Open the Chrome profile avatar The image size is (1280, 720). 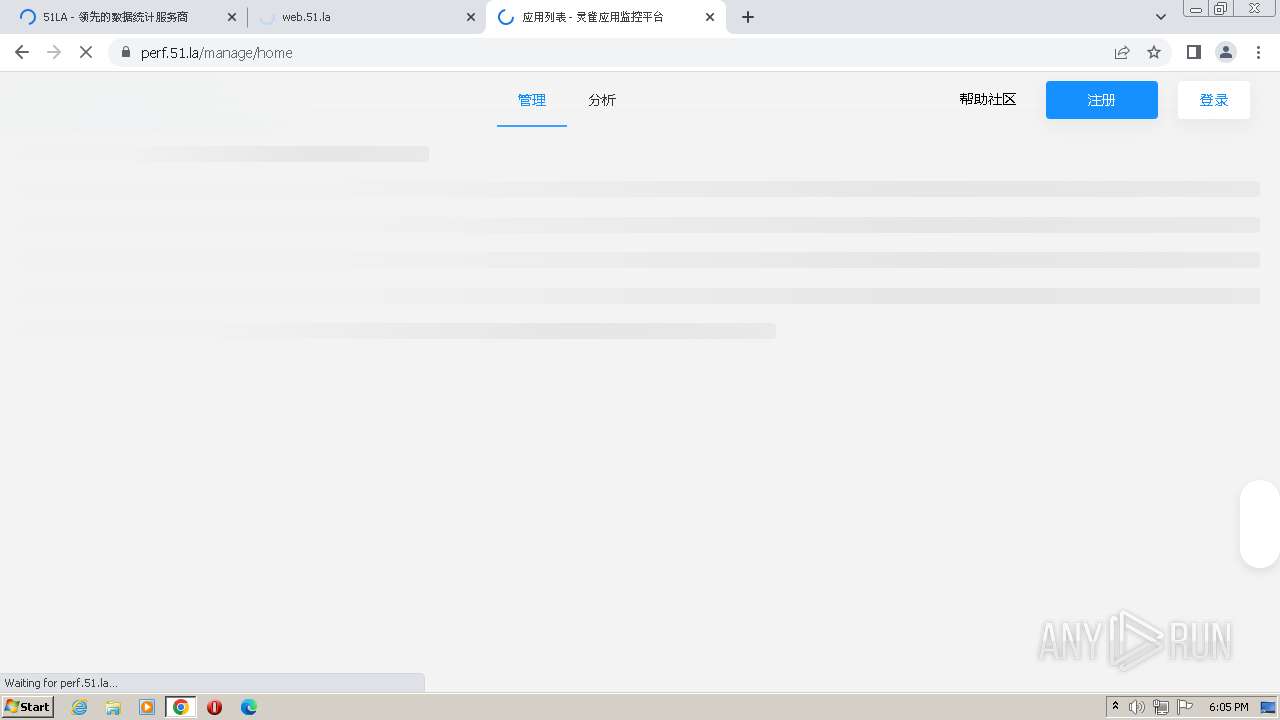click(x=1226, y=52)
